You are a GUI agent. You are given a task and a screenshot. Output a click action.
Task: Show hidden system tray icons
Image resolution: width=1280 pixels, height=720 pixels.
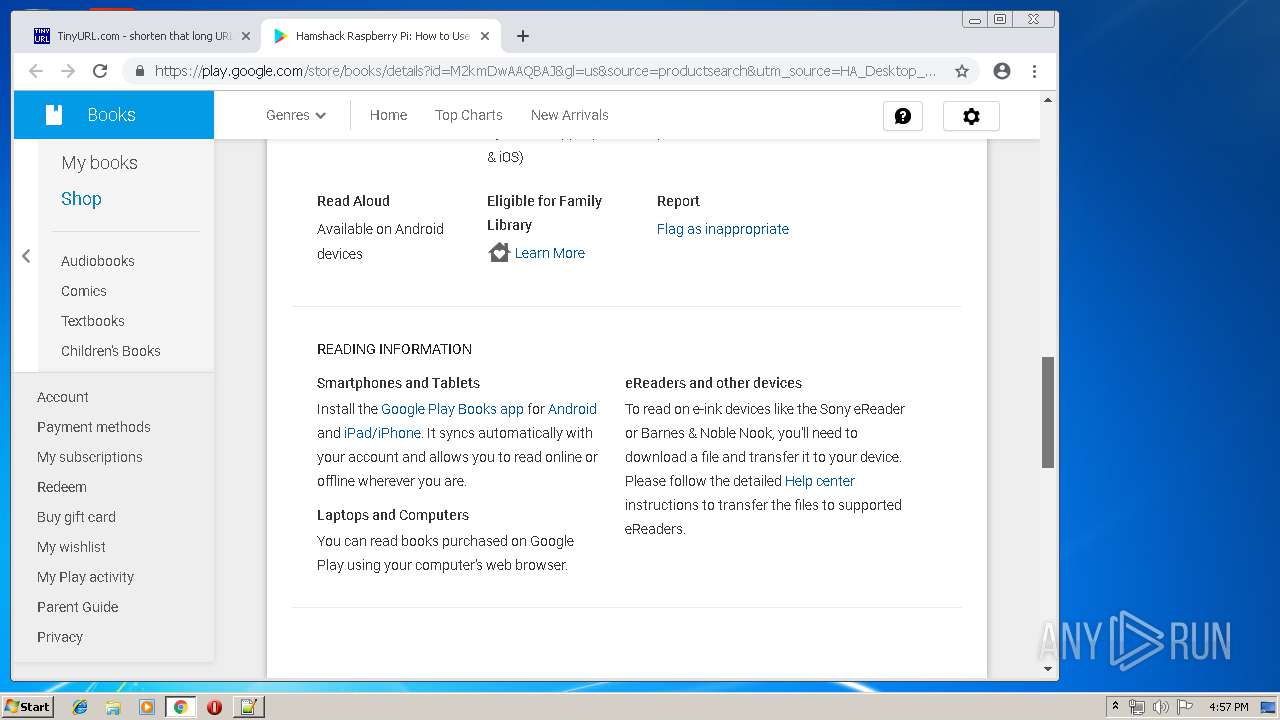tap(1115, 707)
